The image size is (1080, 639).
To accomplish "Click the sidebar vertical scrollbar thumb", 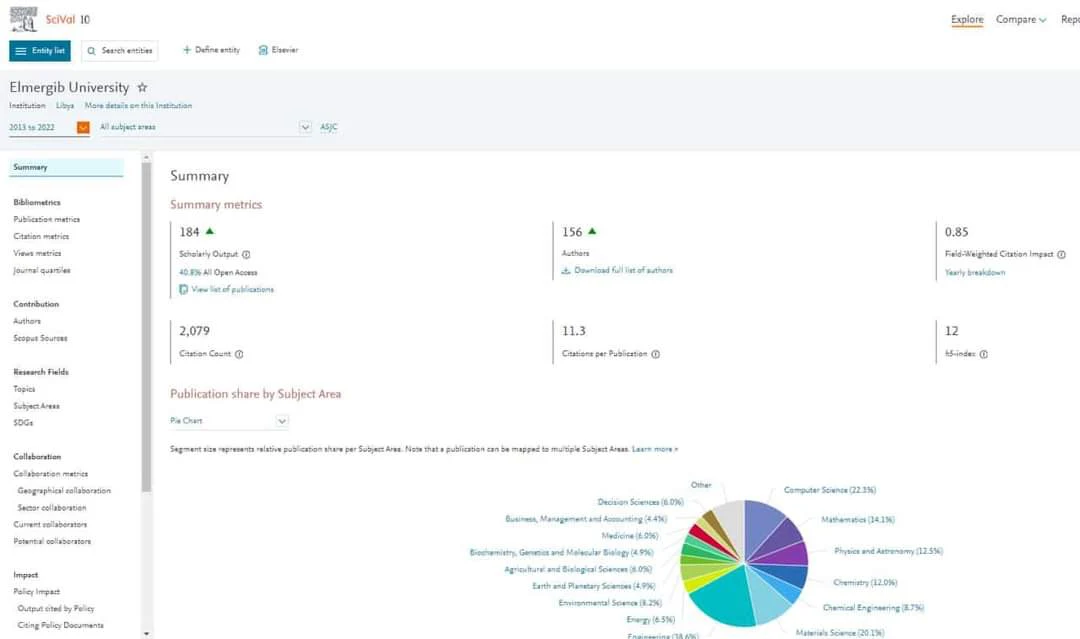I will 146,327.
